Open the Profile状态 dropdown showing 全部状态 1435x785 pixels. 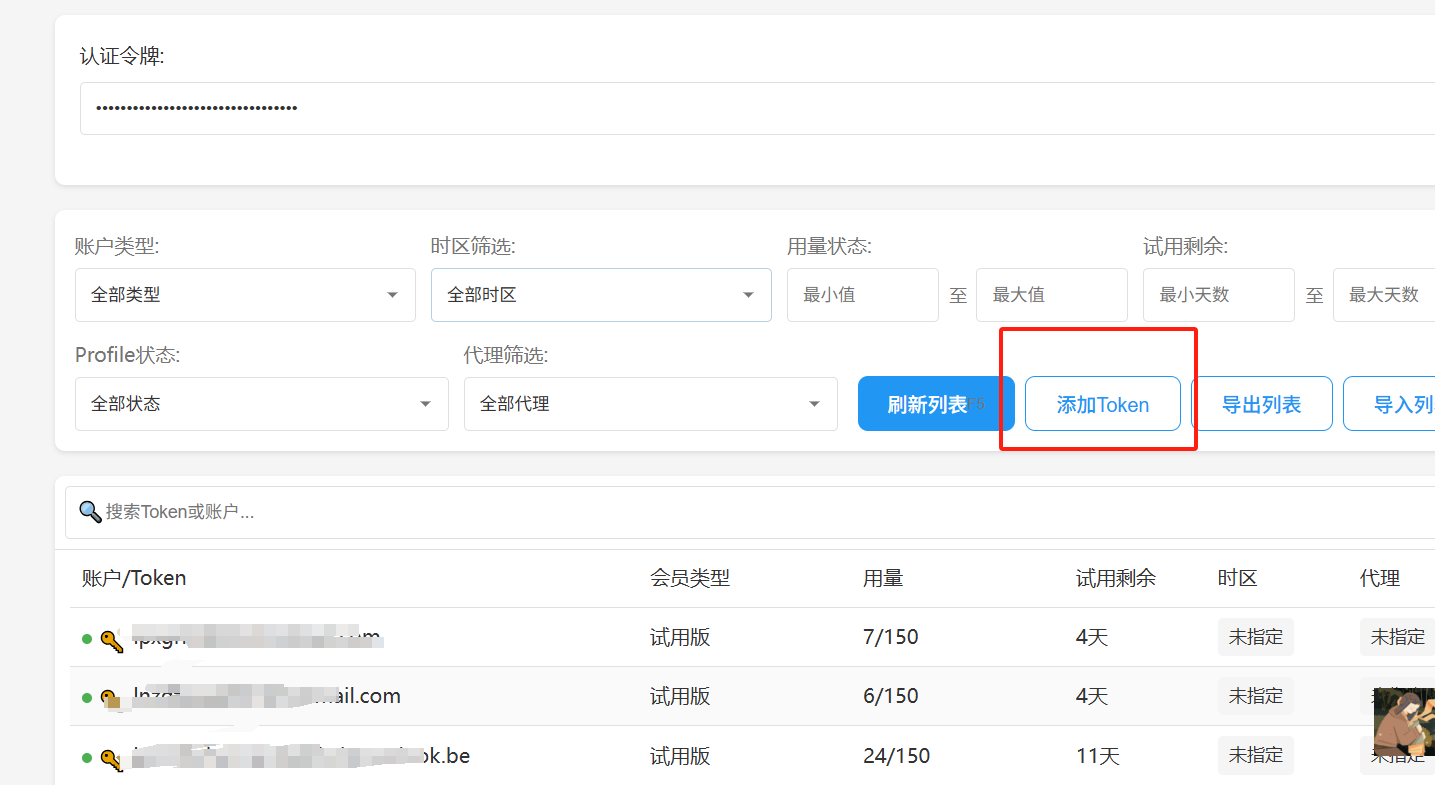[261, 404]
